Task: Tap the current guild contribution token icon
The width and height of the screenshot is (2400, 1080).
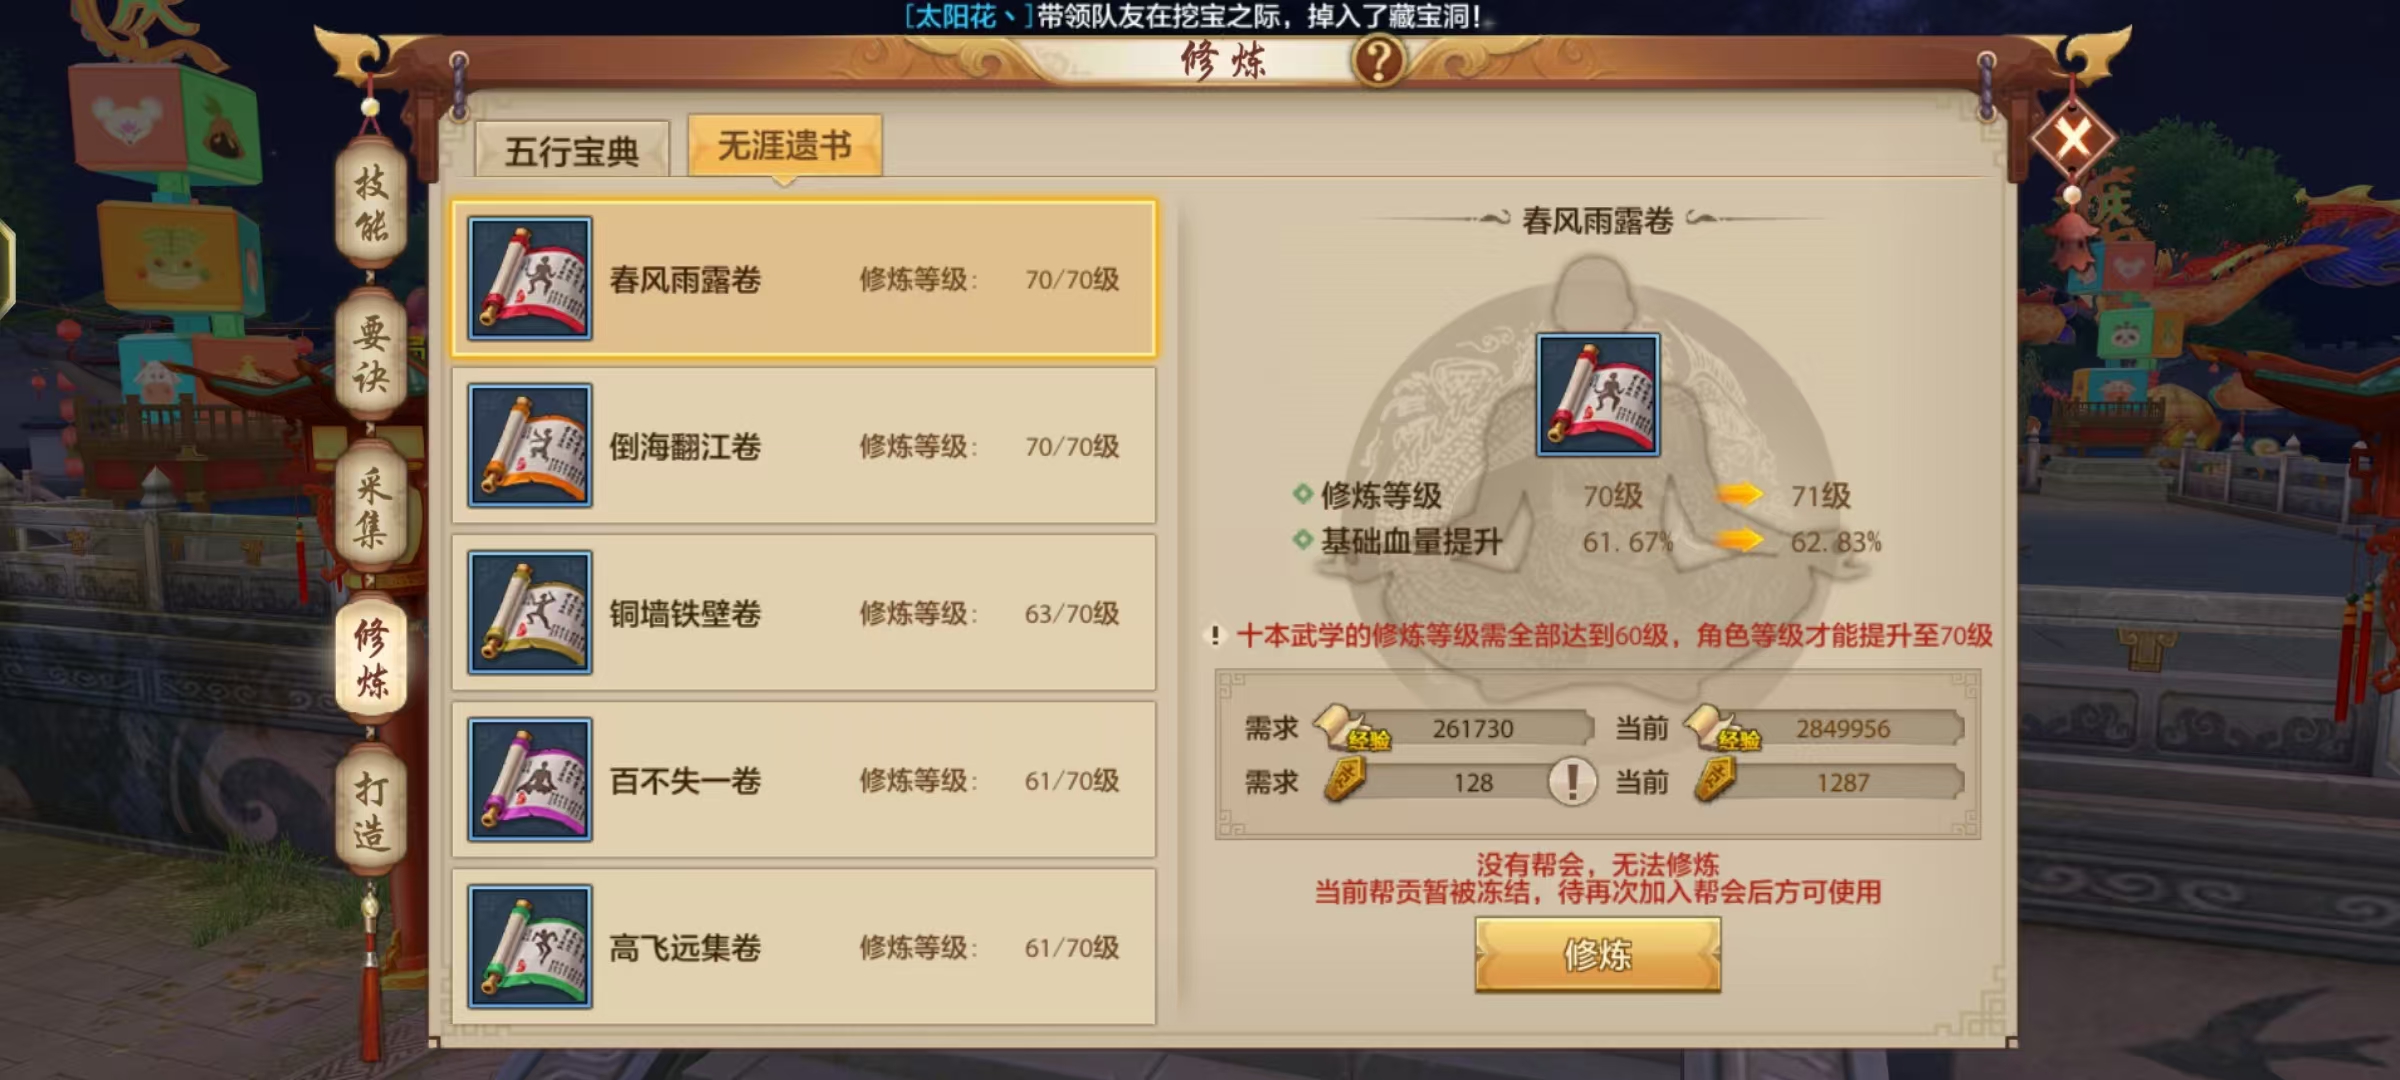Action: coord(1716,781)
